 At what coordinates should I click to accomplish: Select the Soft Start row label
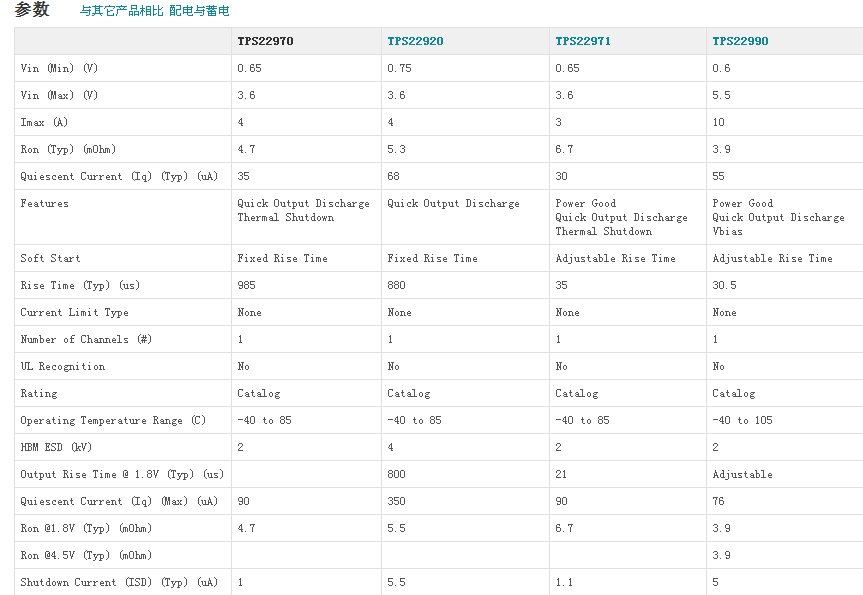click(x=50, y=258)
